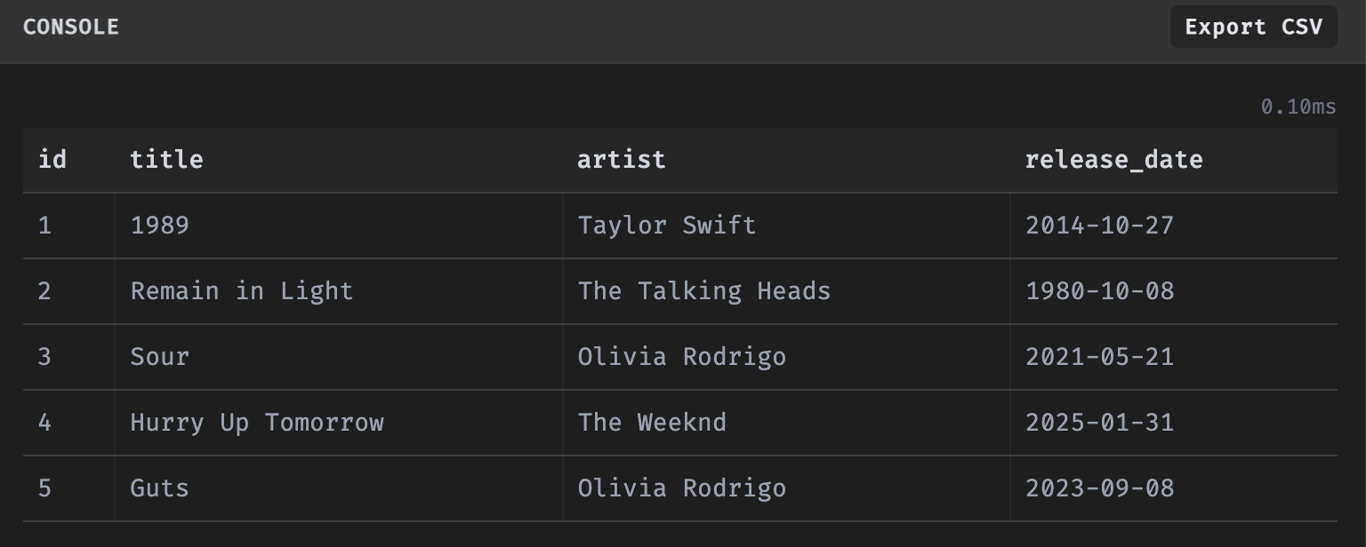
Task: Click Olivia Rodrigo in row 3
Action: 682,357
